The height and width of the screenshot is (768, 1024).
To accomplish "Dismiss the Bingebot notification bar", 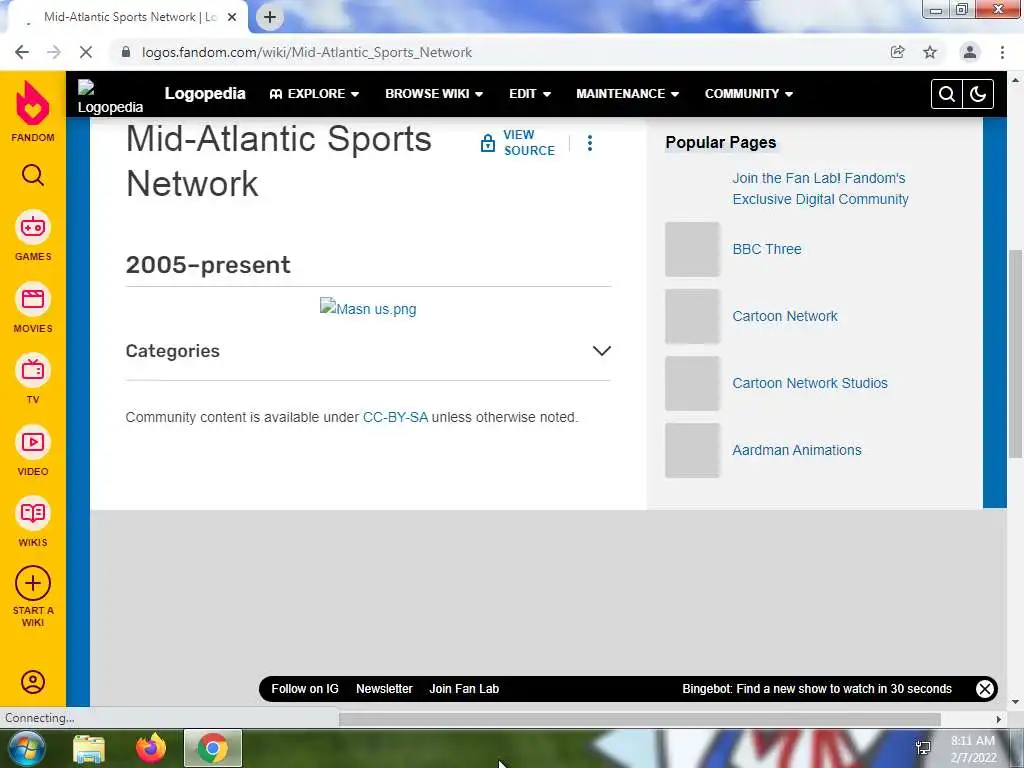I will pos(985,688).
